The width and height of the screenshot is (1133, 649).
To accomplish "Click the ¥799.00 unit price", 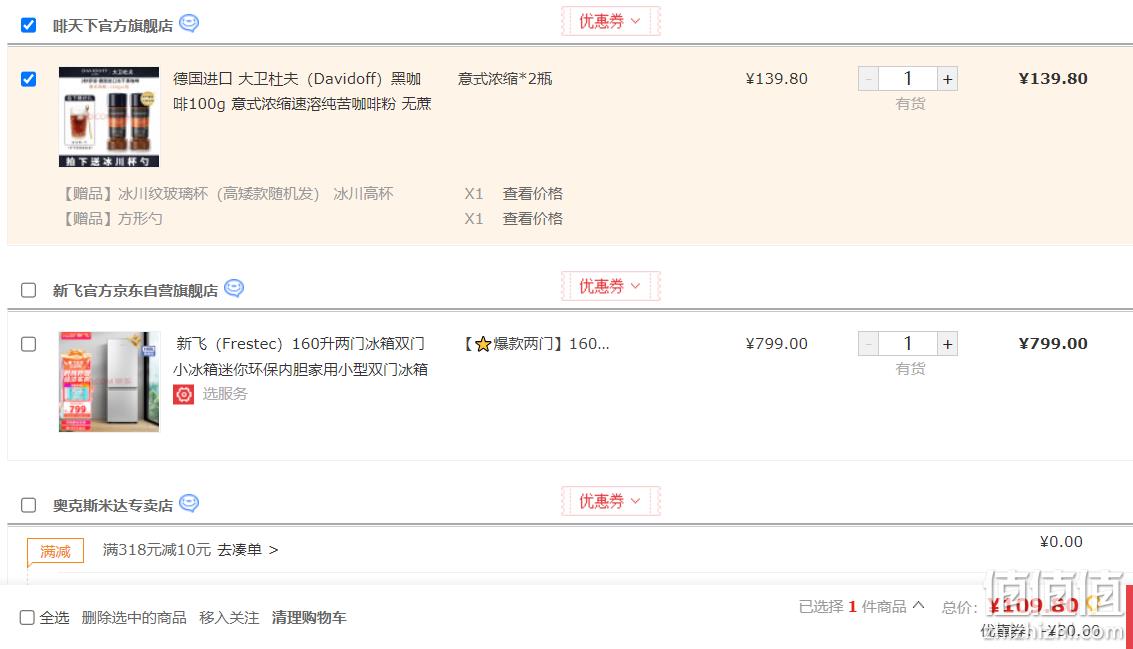I will point(777,344).
